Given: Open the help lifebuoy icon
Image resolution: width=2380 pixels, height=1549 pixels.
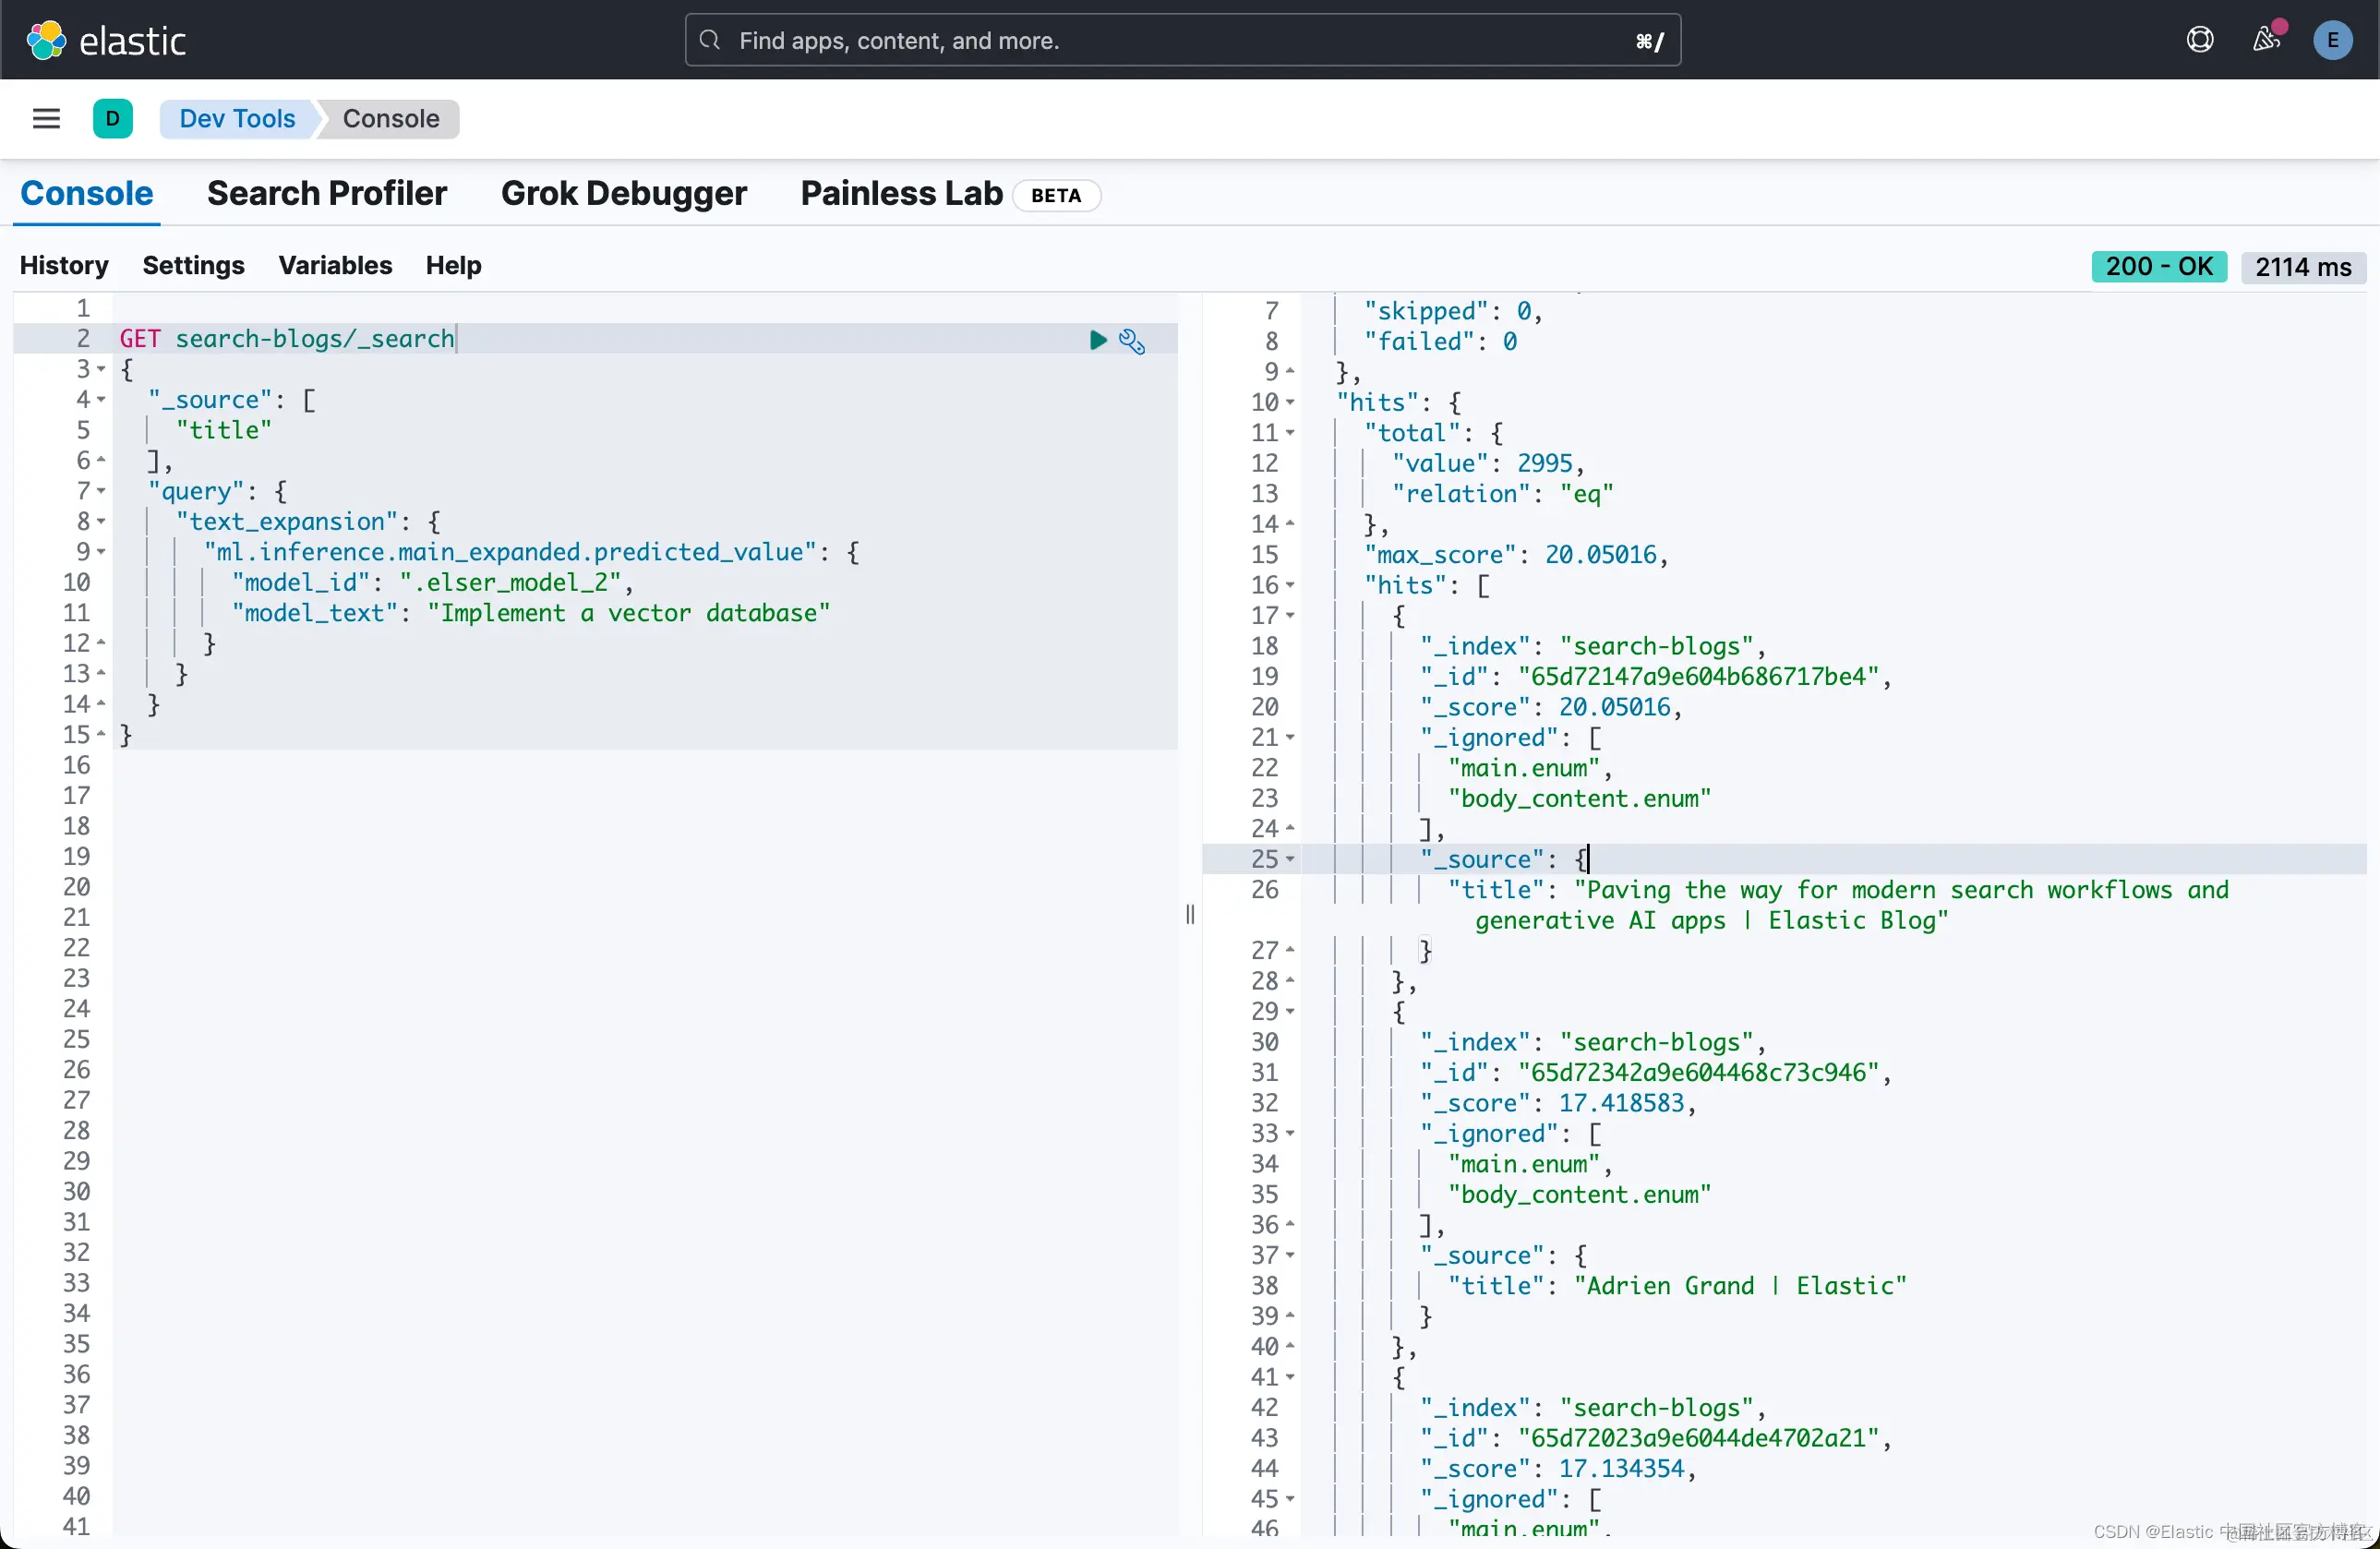Looking at the screenshot, I should (2199, 40).
